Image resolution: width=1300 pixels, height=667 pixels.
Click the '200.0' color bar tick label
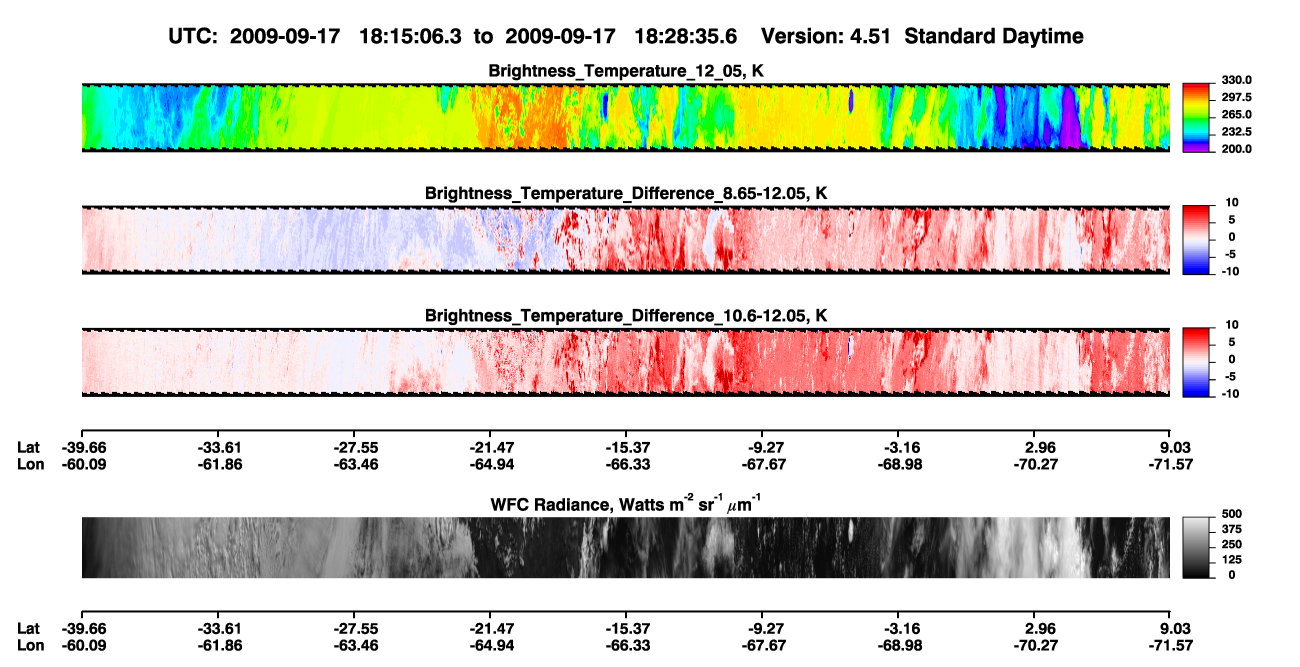pyautogui.click(x=1237, y=149)
